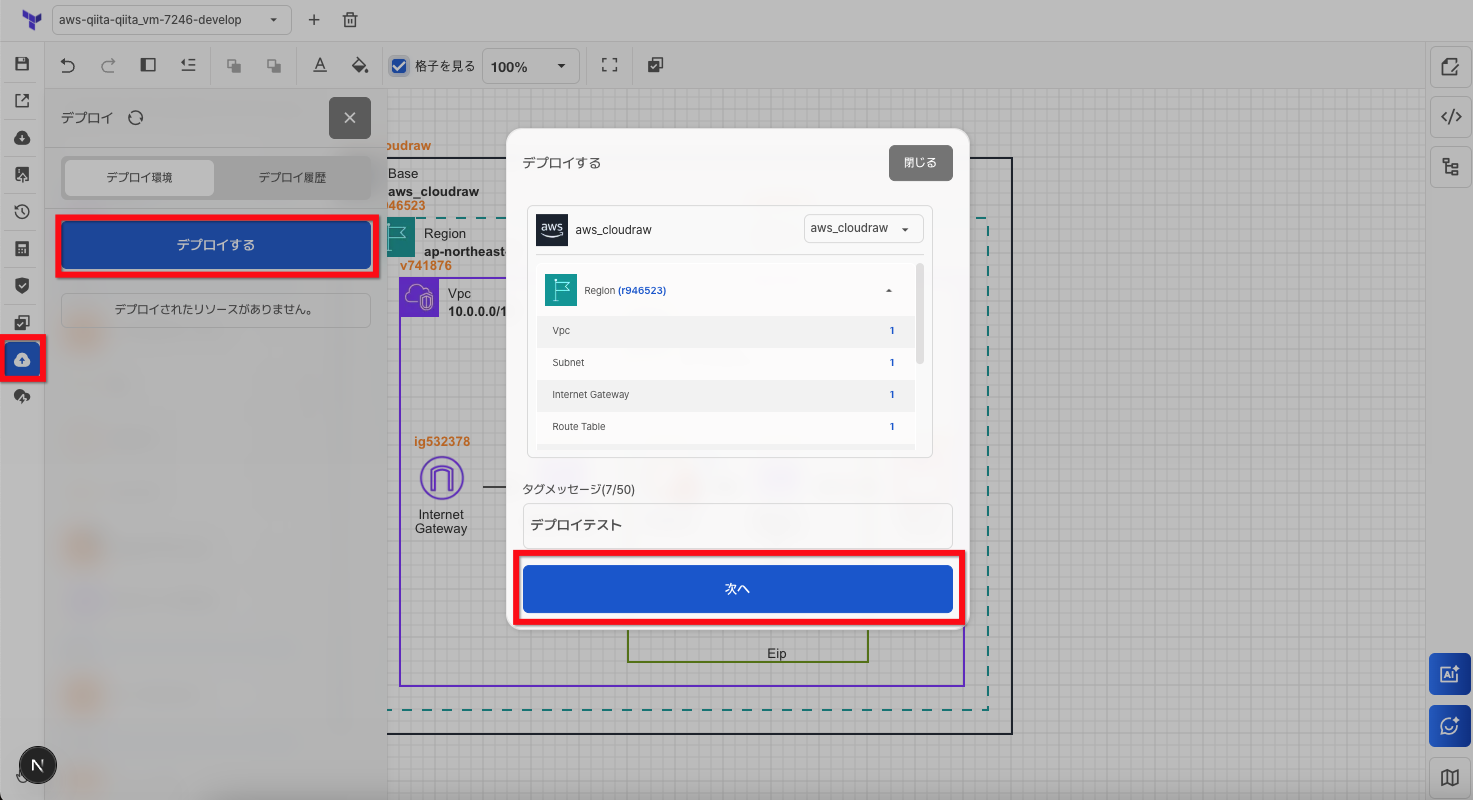Click the trash delete icon at top
The height and width of the screenshot is (800, 1473).
350,20
